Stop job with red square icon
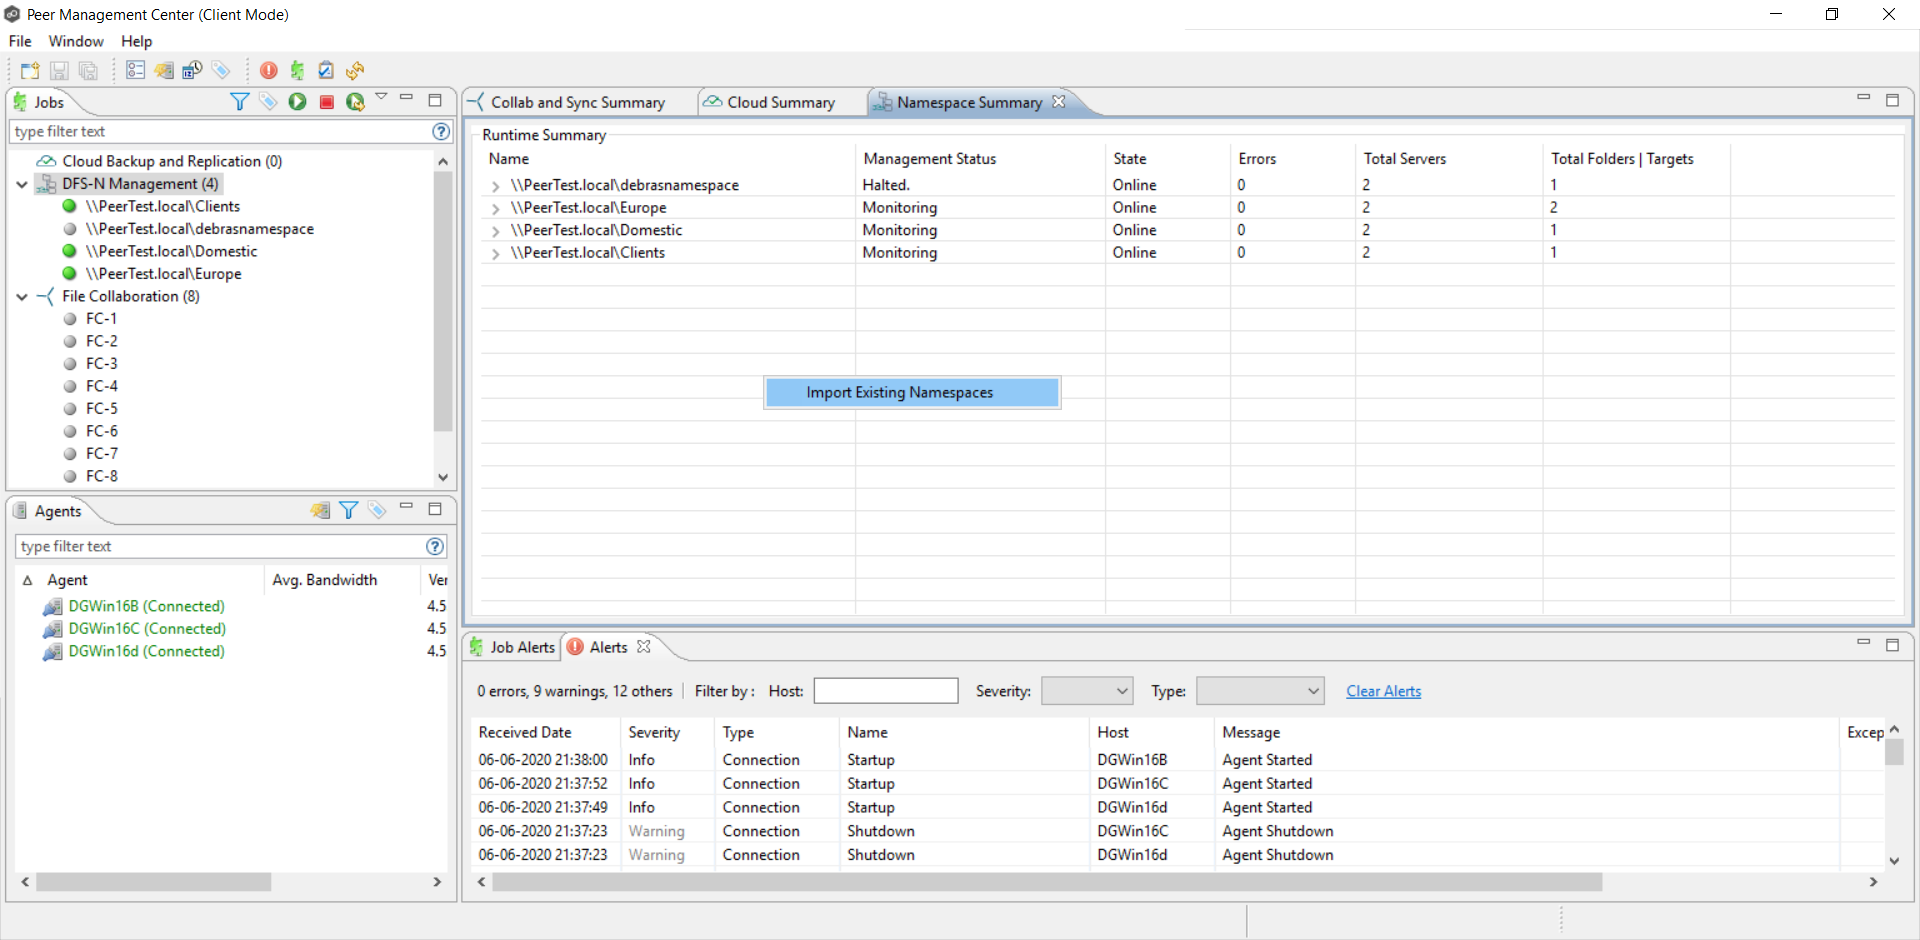Image resolution: width=1920 pixels, height=940 pixels. pos(326,102)
